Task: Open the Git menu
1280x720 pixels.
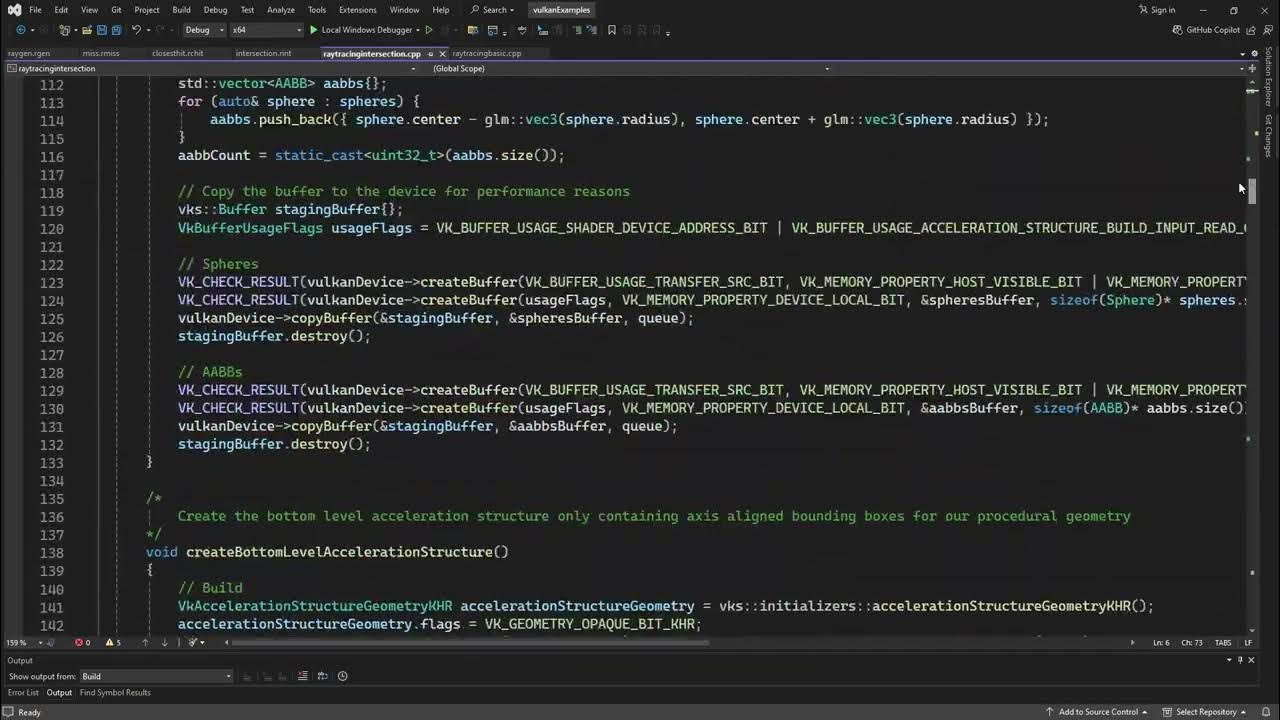Action: (116, 10)
